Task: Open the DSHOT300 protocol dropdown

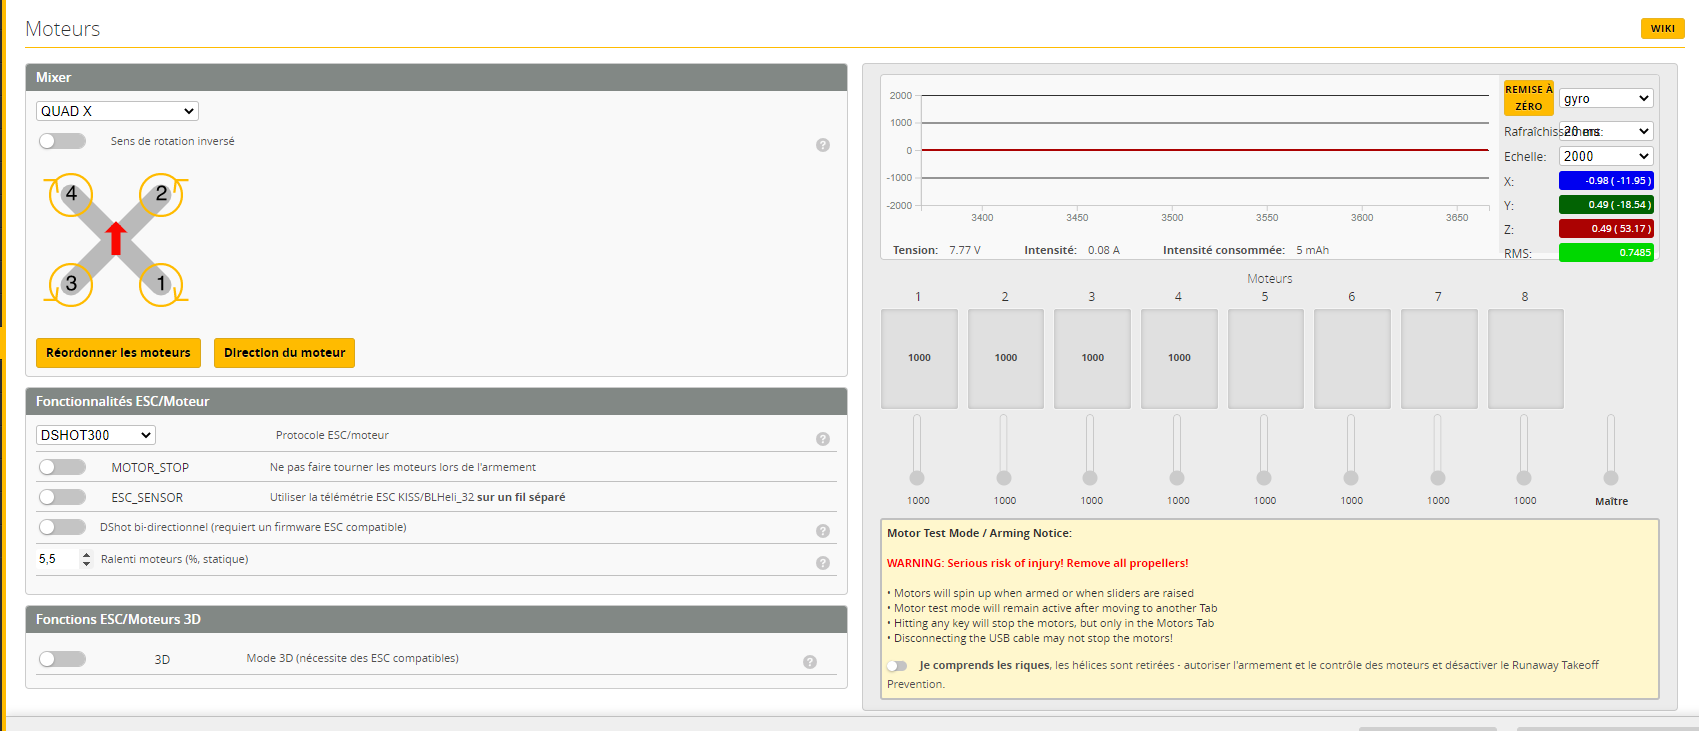Action: tap(96, 435)
